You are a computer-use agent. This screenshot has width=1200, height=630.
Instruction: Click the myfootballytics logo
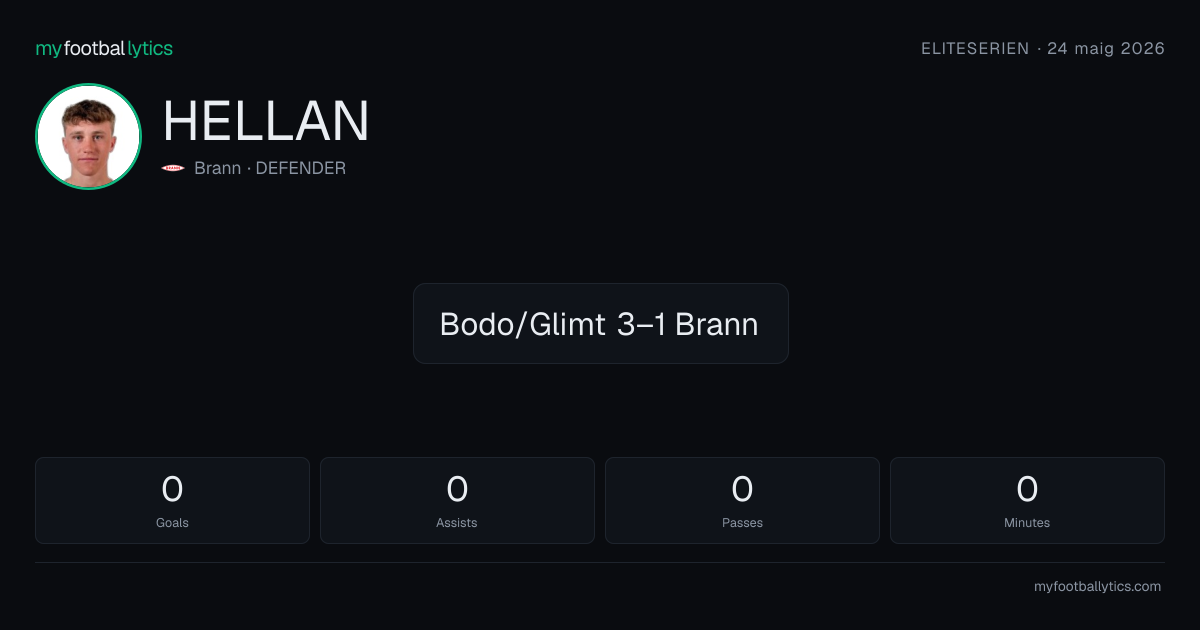[x=104, y=48]
